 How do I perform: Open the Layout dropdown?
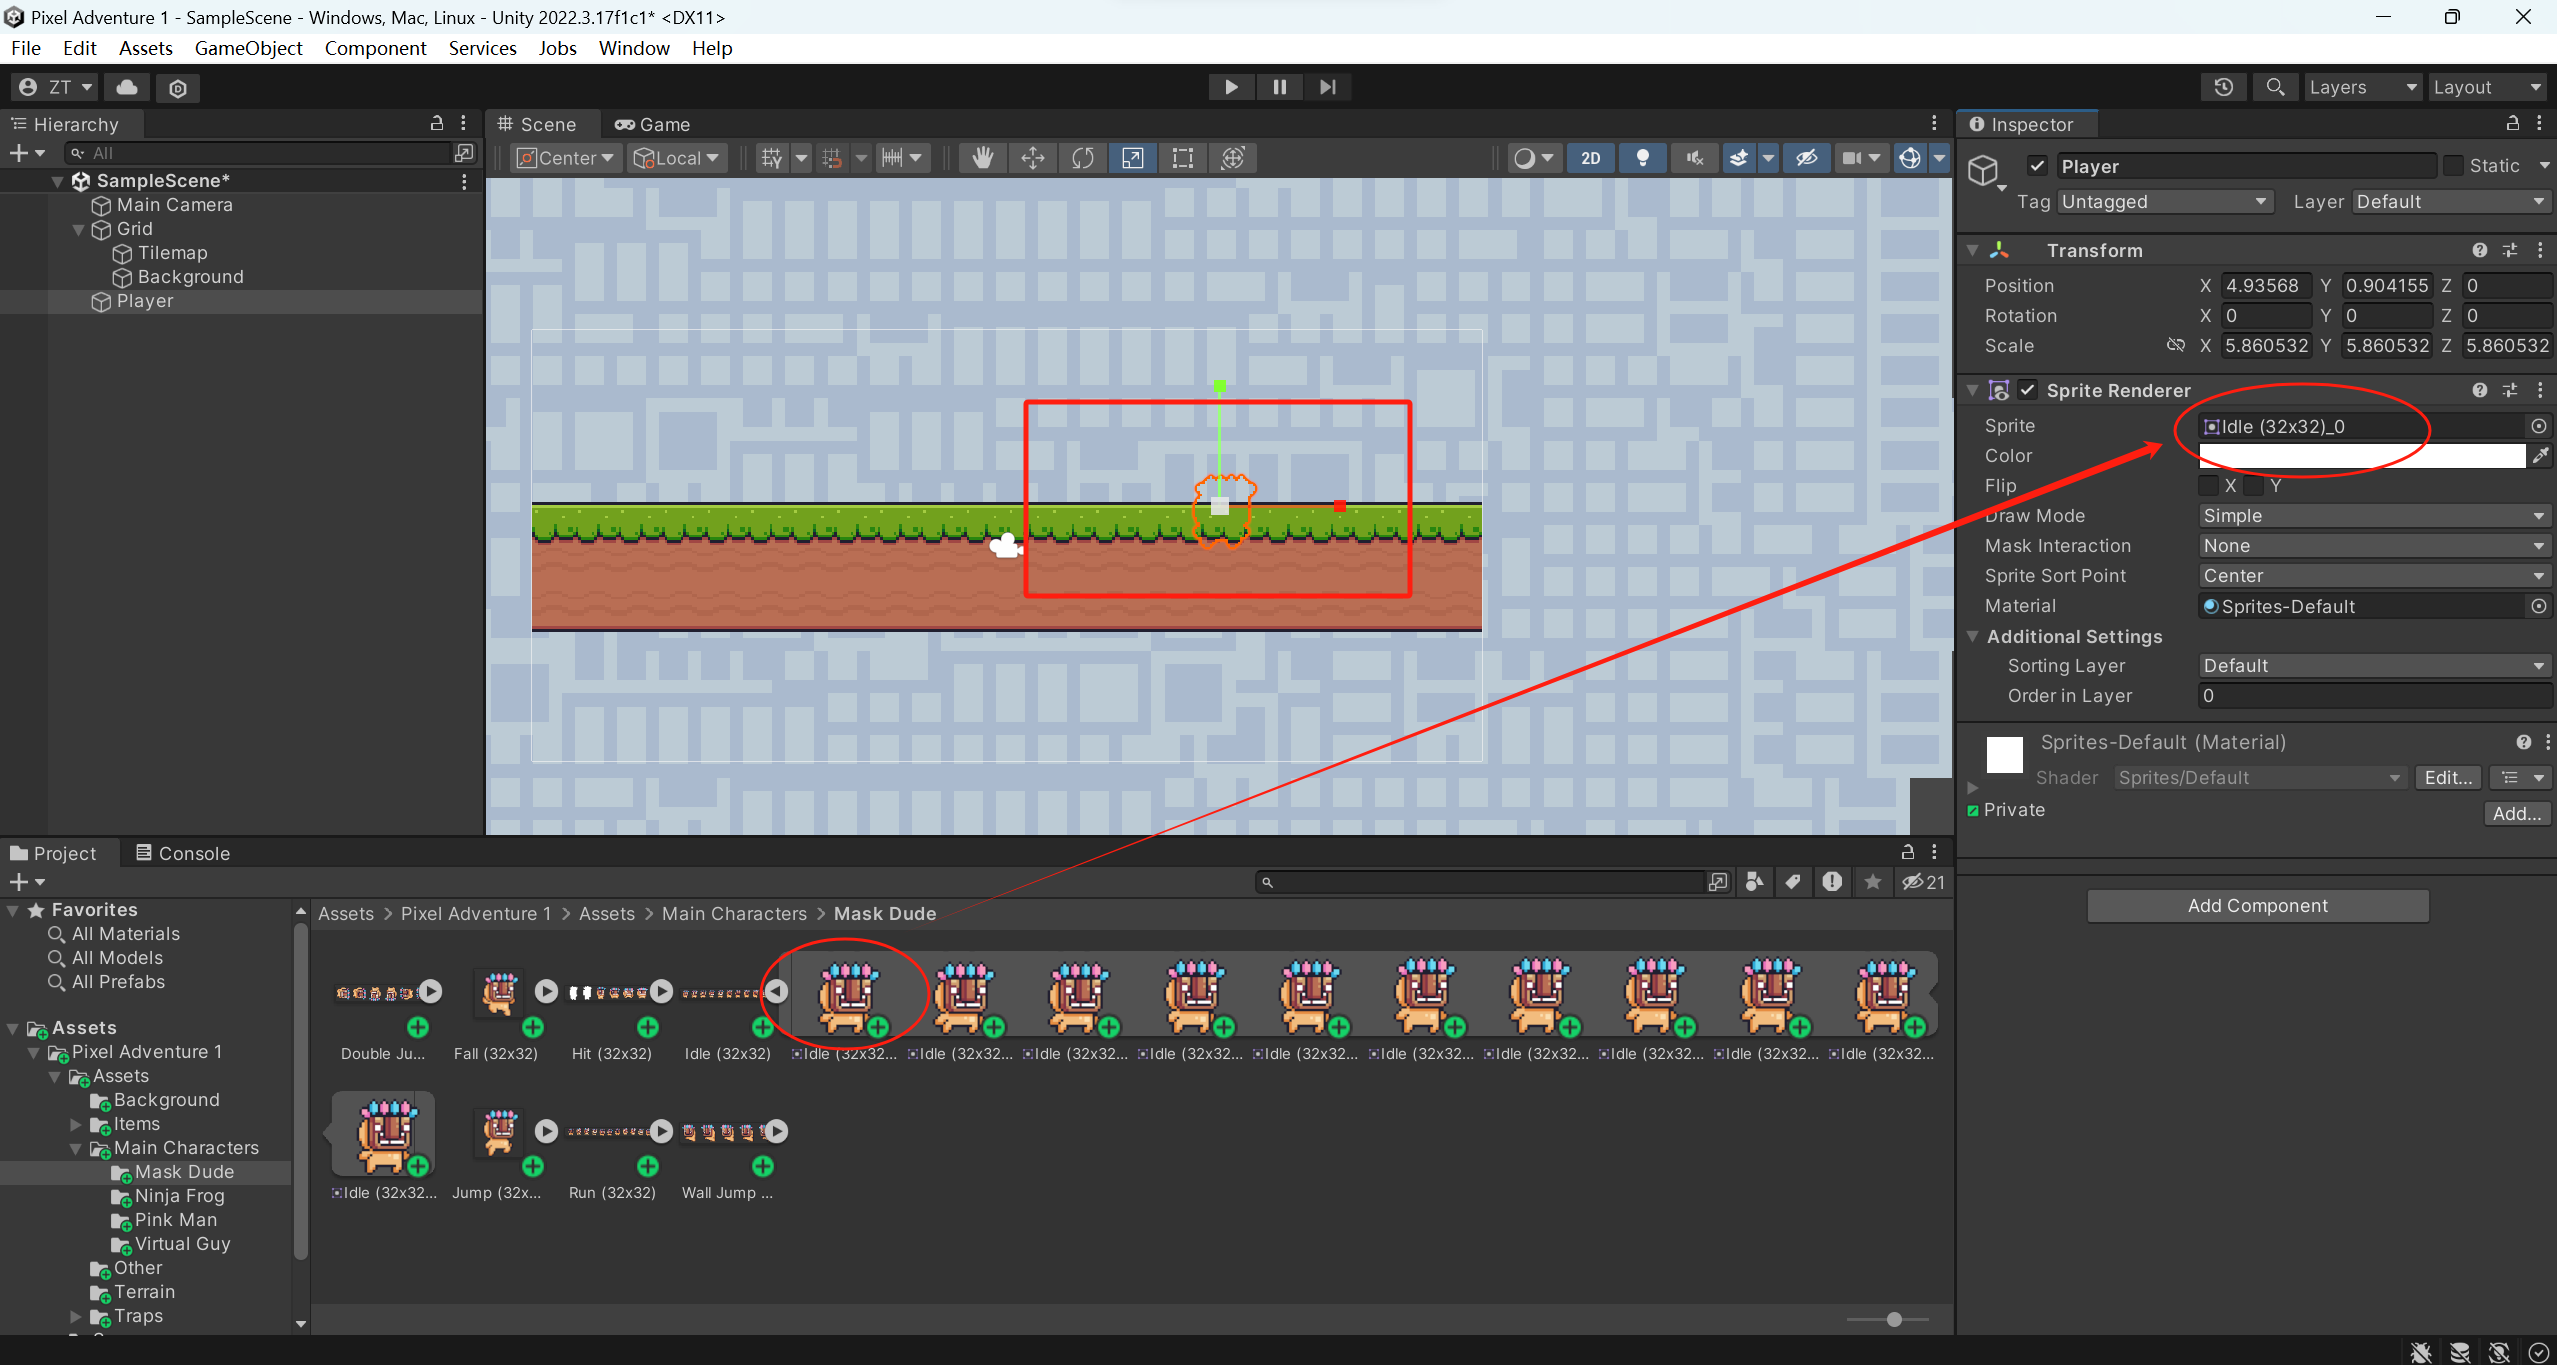click(x=2487, y=87)
